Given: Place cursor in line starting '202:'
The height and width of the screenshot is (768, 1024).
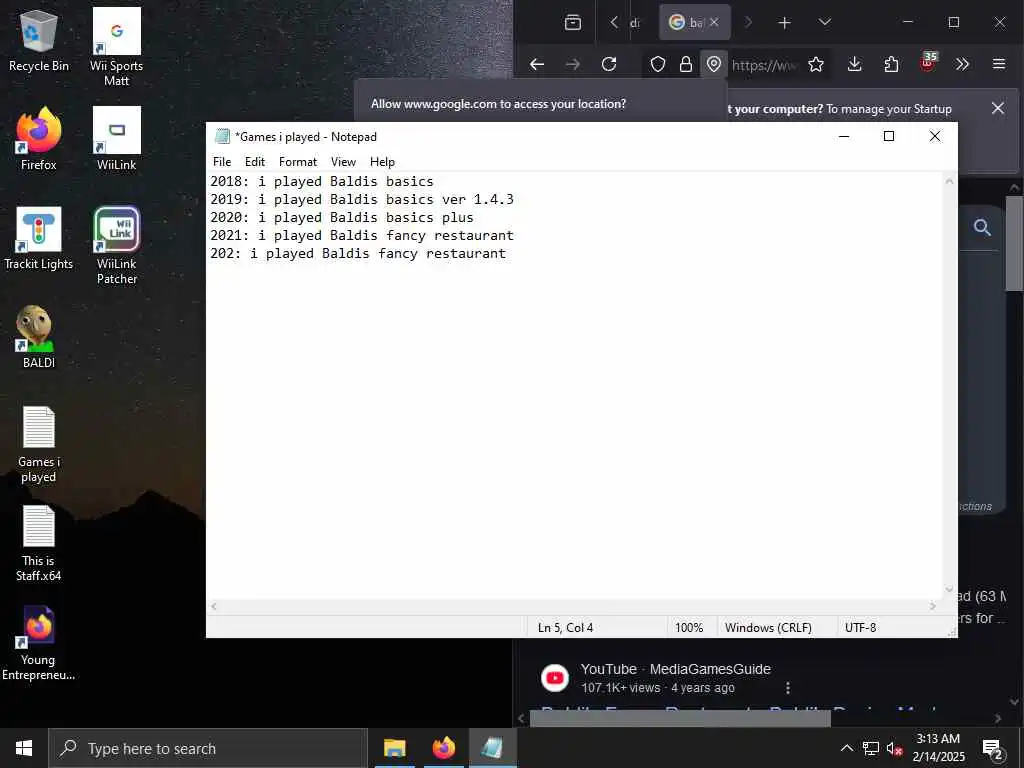Looking at the screenshot, I should [358, 253].
